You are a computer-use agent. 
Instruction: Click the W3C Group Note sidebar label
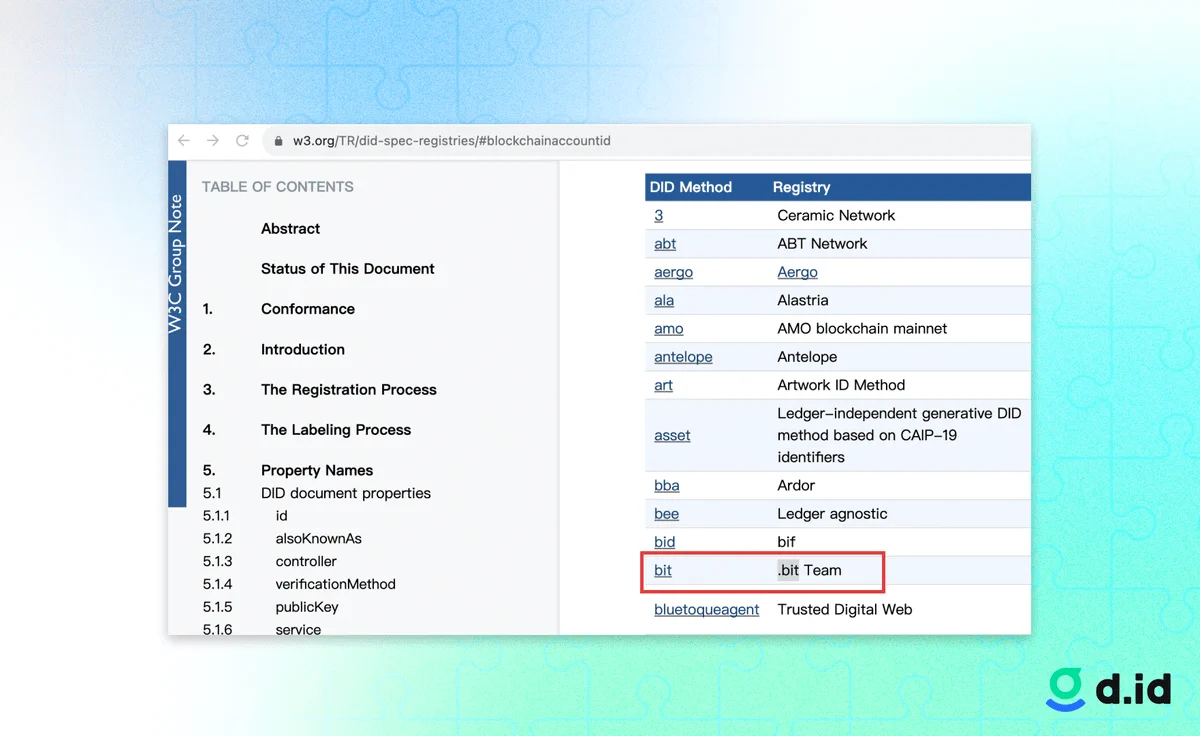pos(176,264)
